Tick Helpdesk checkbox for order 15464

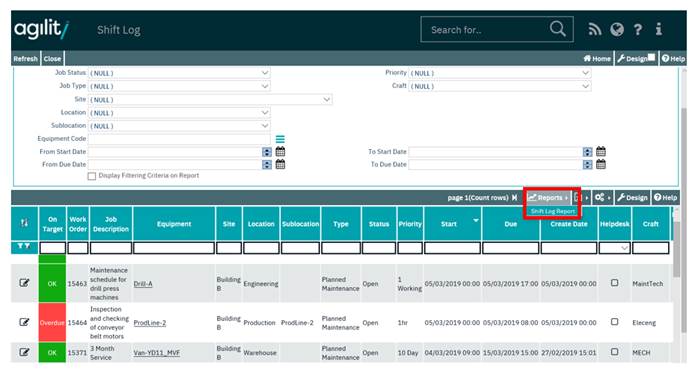click(614, 322)
